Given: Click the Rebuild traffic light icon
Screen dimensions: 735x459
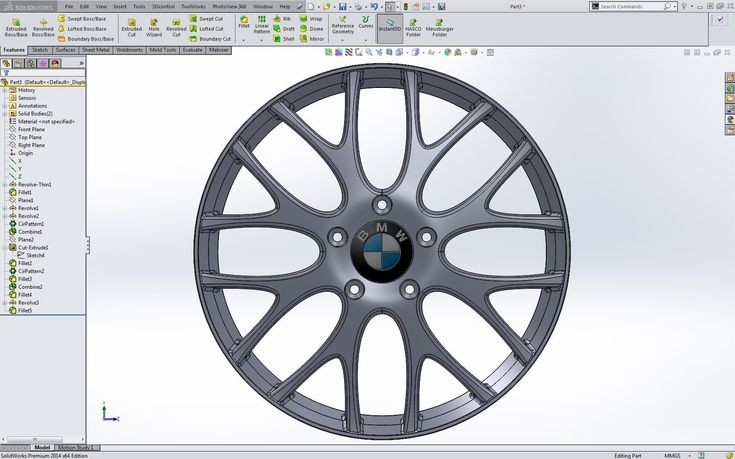Looking at the screenshot, I should pos(405,7).
